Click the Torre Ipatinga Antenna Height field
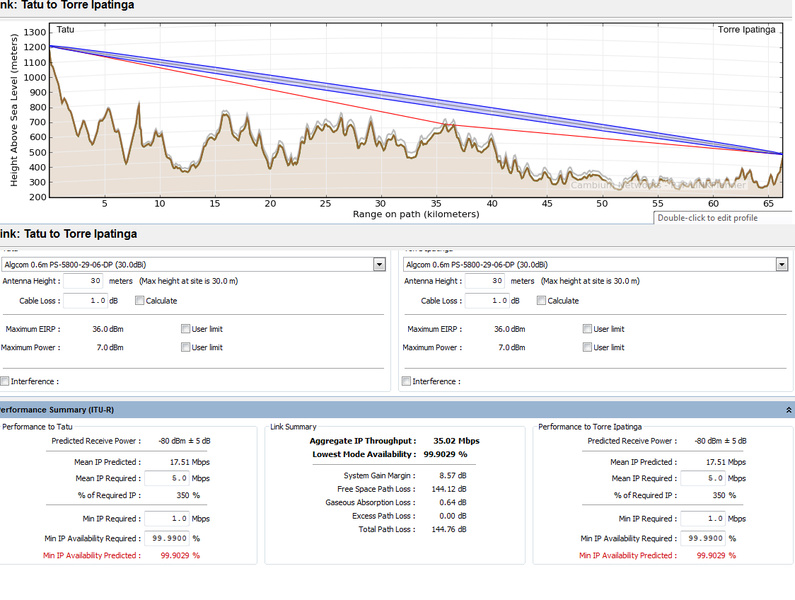This screenshot has width=795, height=600. click(x=487, y=282)
